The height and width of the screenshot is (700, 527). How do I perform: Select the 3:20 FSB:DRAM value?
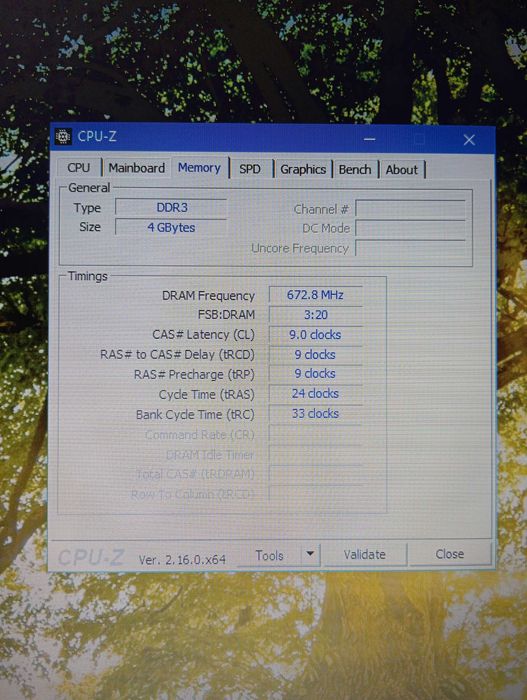315,315
